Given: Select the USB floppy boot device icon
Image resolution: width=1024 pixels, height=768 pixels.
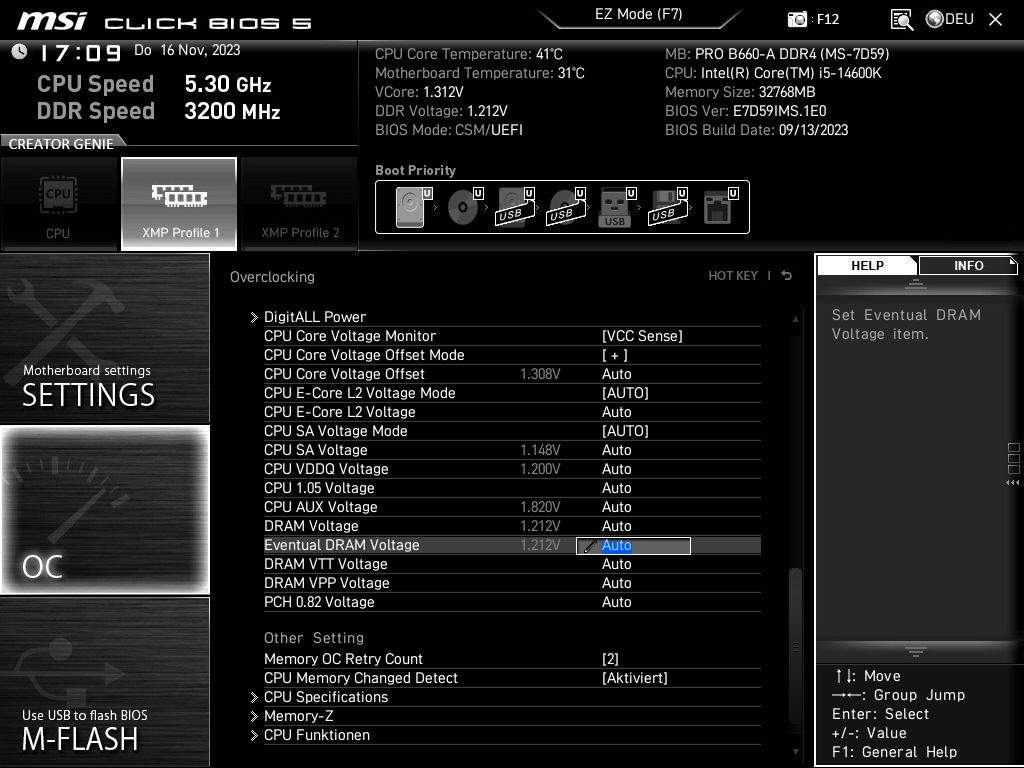Looking at the screenshot, I should point(668,206).
